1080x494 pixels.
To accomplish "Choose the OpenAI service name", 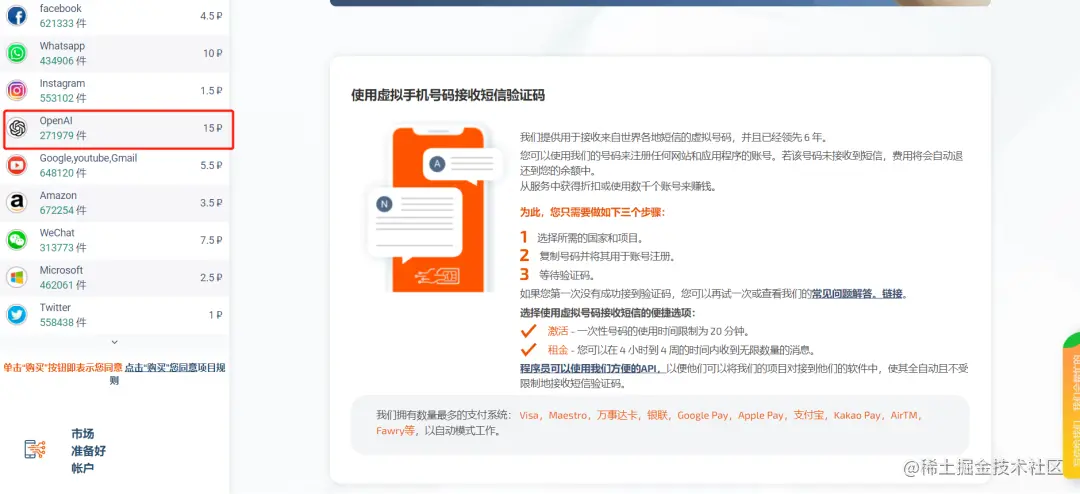I will (x=56, y=120).
